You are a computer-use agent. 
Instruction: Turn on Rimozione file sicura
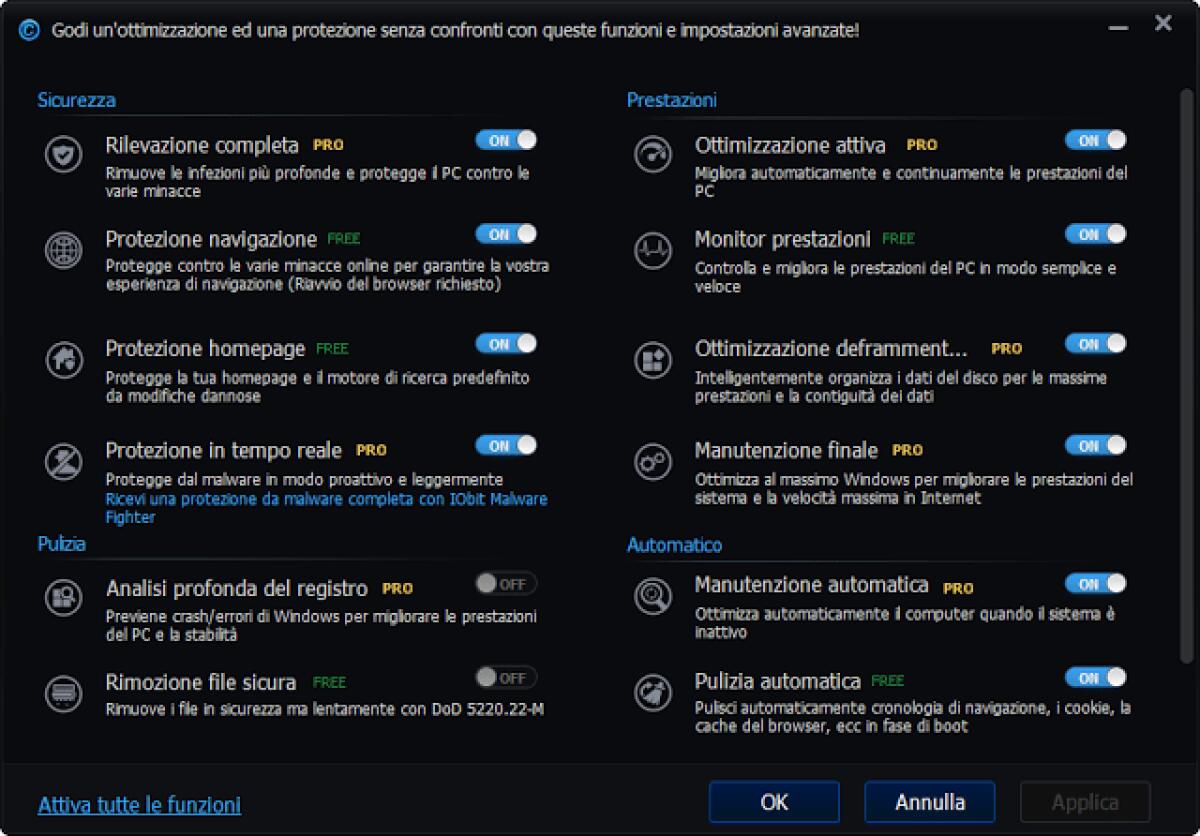point(506,677)
